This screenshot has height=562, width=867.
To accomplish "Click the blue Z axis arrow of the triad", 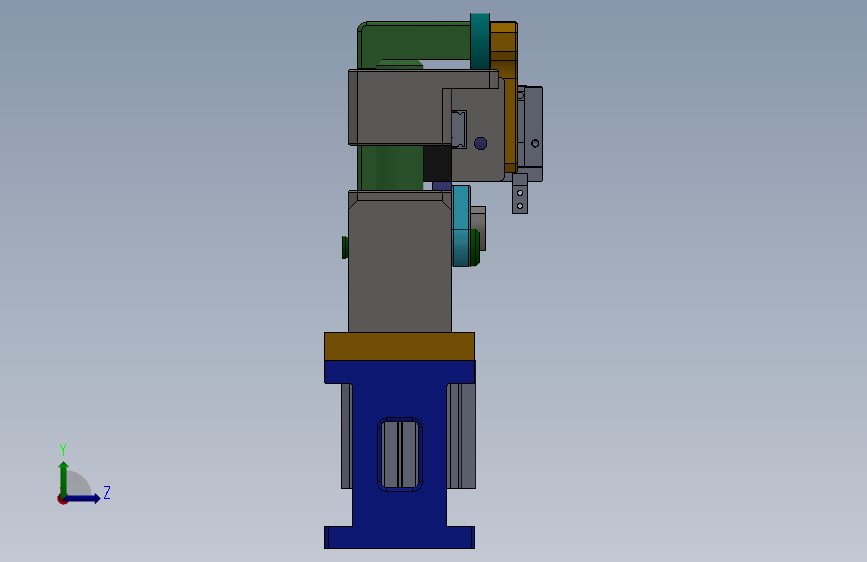I will coord(83,498).
